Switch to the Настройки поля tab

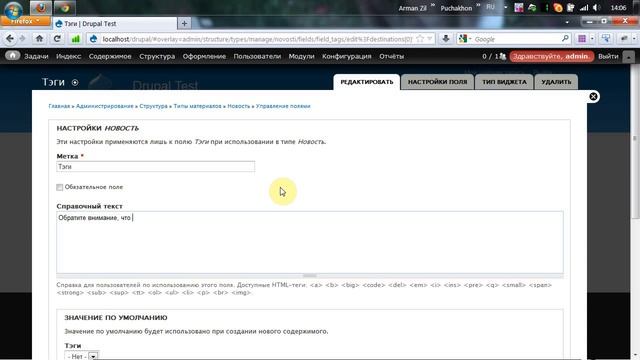pos(437,82)
